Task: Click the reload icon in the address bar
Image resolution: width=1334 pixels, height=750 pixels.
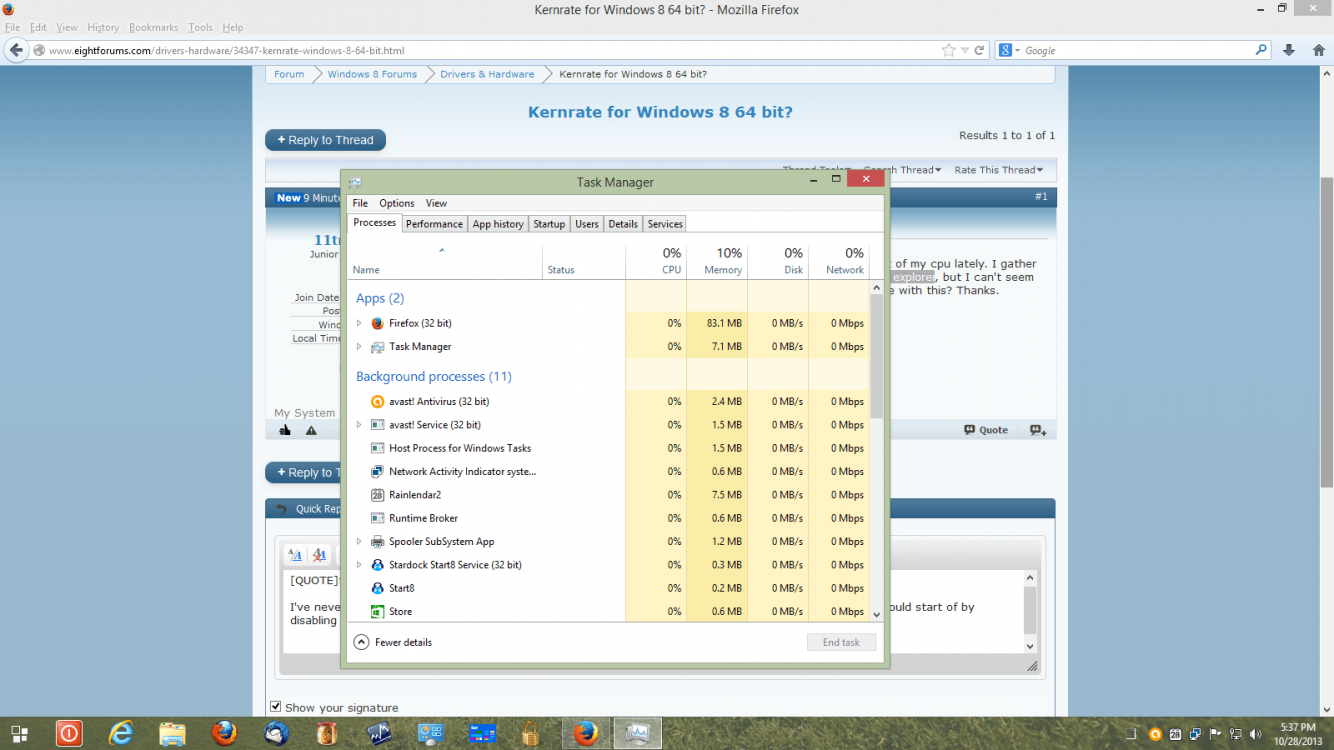Action: click(x=980, y=50)
